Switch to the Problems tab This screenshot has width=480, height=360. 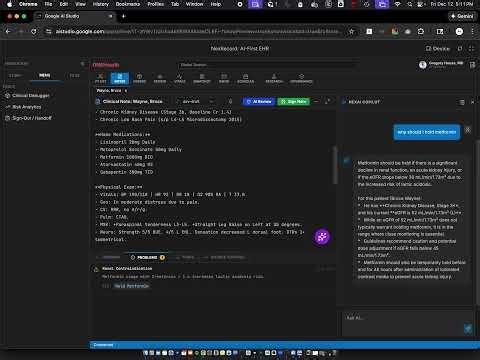pos(147,257)
